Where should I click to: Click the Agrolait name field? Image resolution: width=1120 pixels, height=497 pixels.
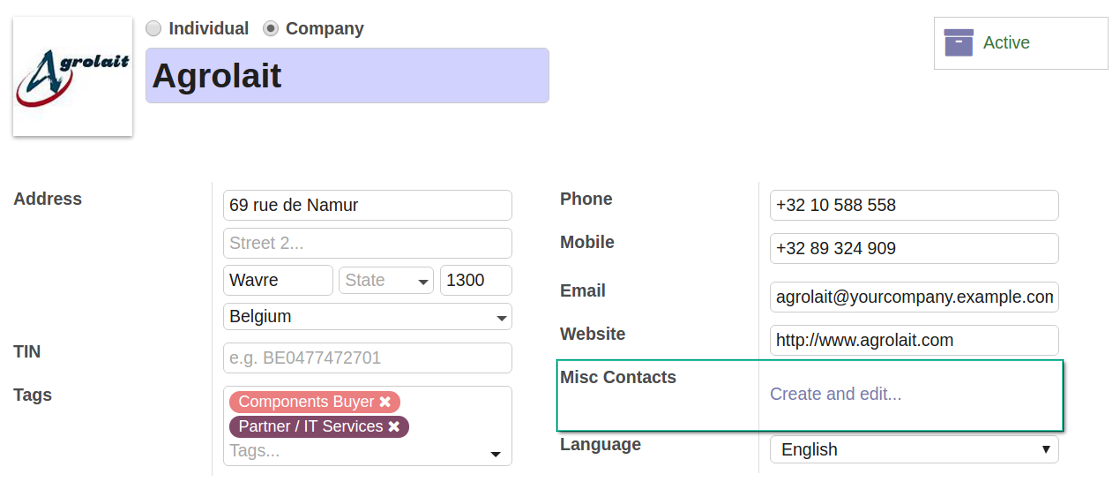click(347, 76)
